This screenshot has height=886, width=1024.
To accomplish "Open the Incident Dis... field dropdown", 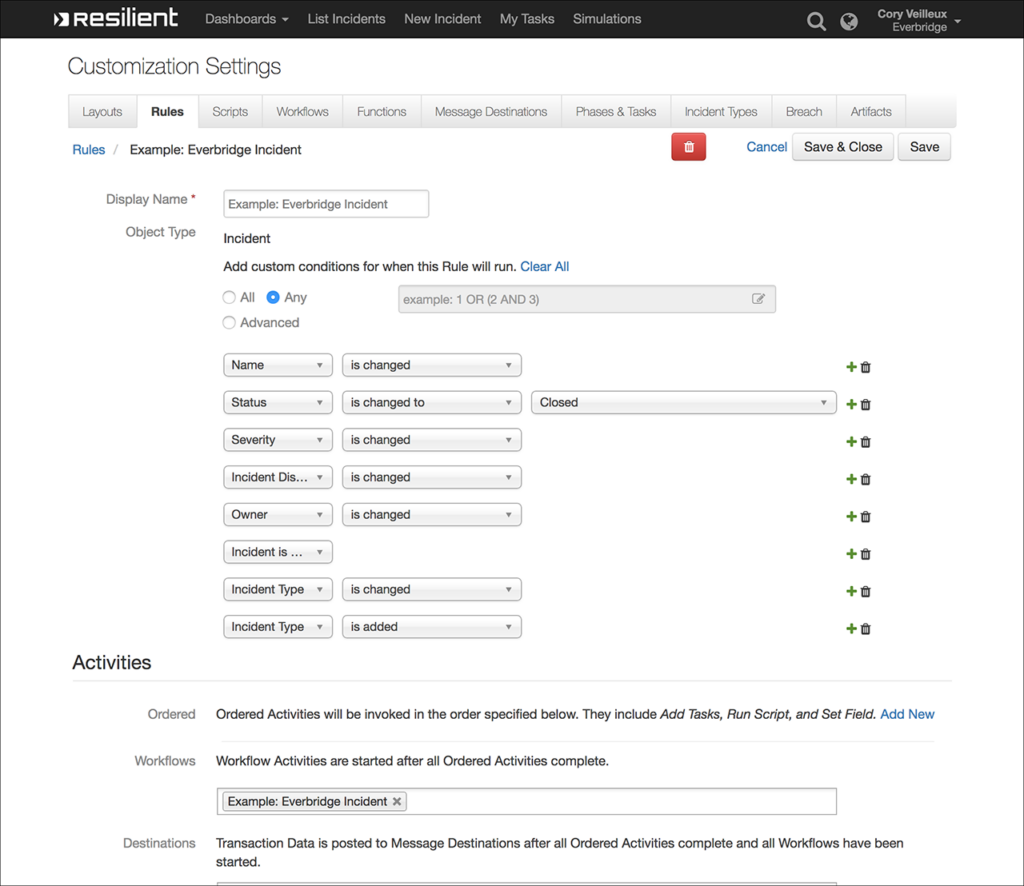I will (278, 477).
